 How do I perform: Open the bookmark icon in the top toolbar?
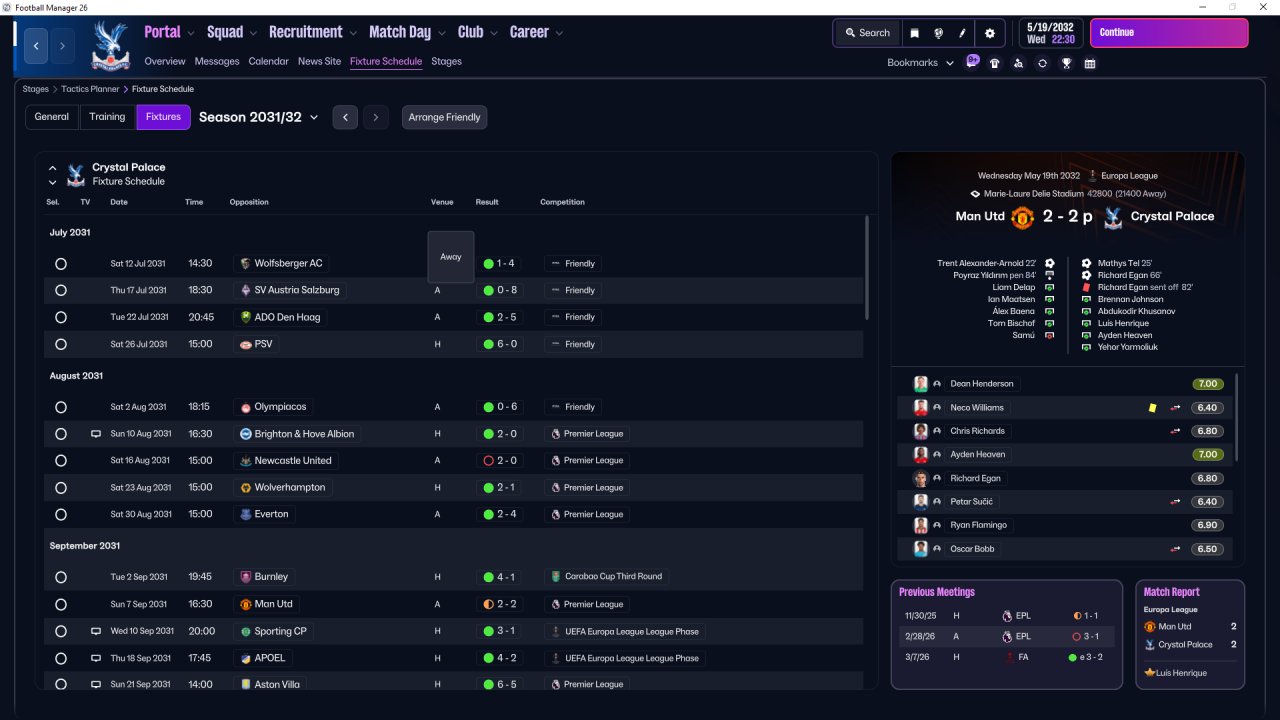[914, 33]
